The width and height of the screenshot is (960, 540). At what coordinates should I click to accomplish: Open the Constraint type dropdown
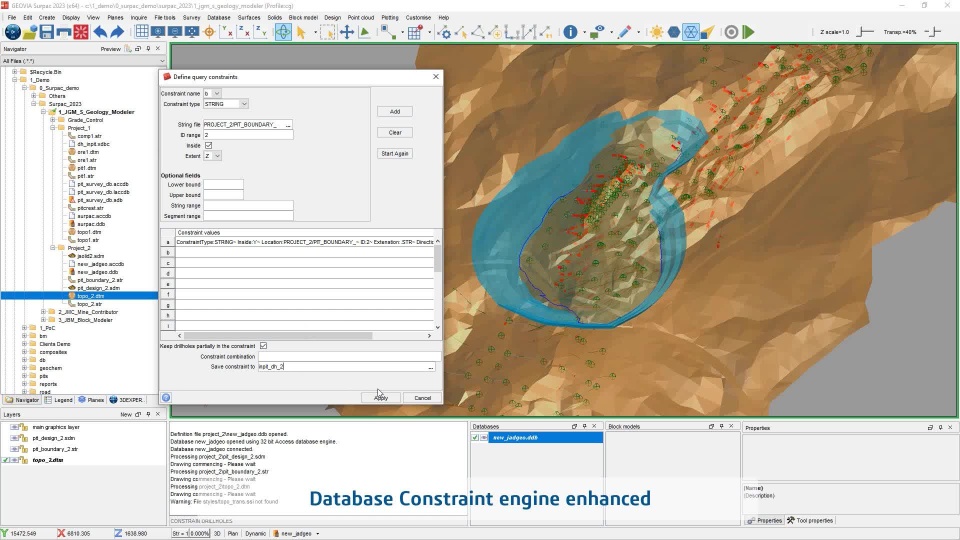pos(244,104)
